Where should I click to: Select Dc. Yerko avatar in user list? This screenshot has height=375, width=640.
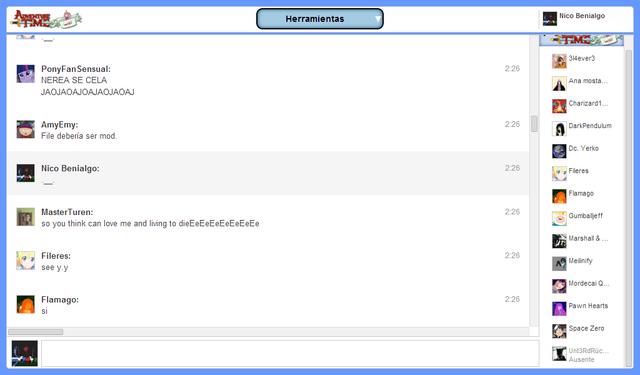click(559, 151)
